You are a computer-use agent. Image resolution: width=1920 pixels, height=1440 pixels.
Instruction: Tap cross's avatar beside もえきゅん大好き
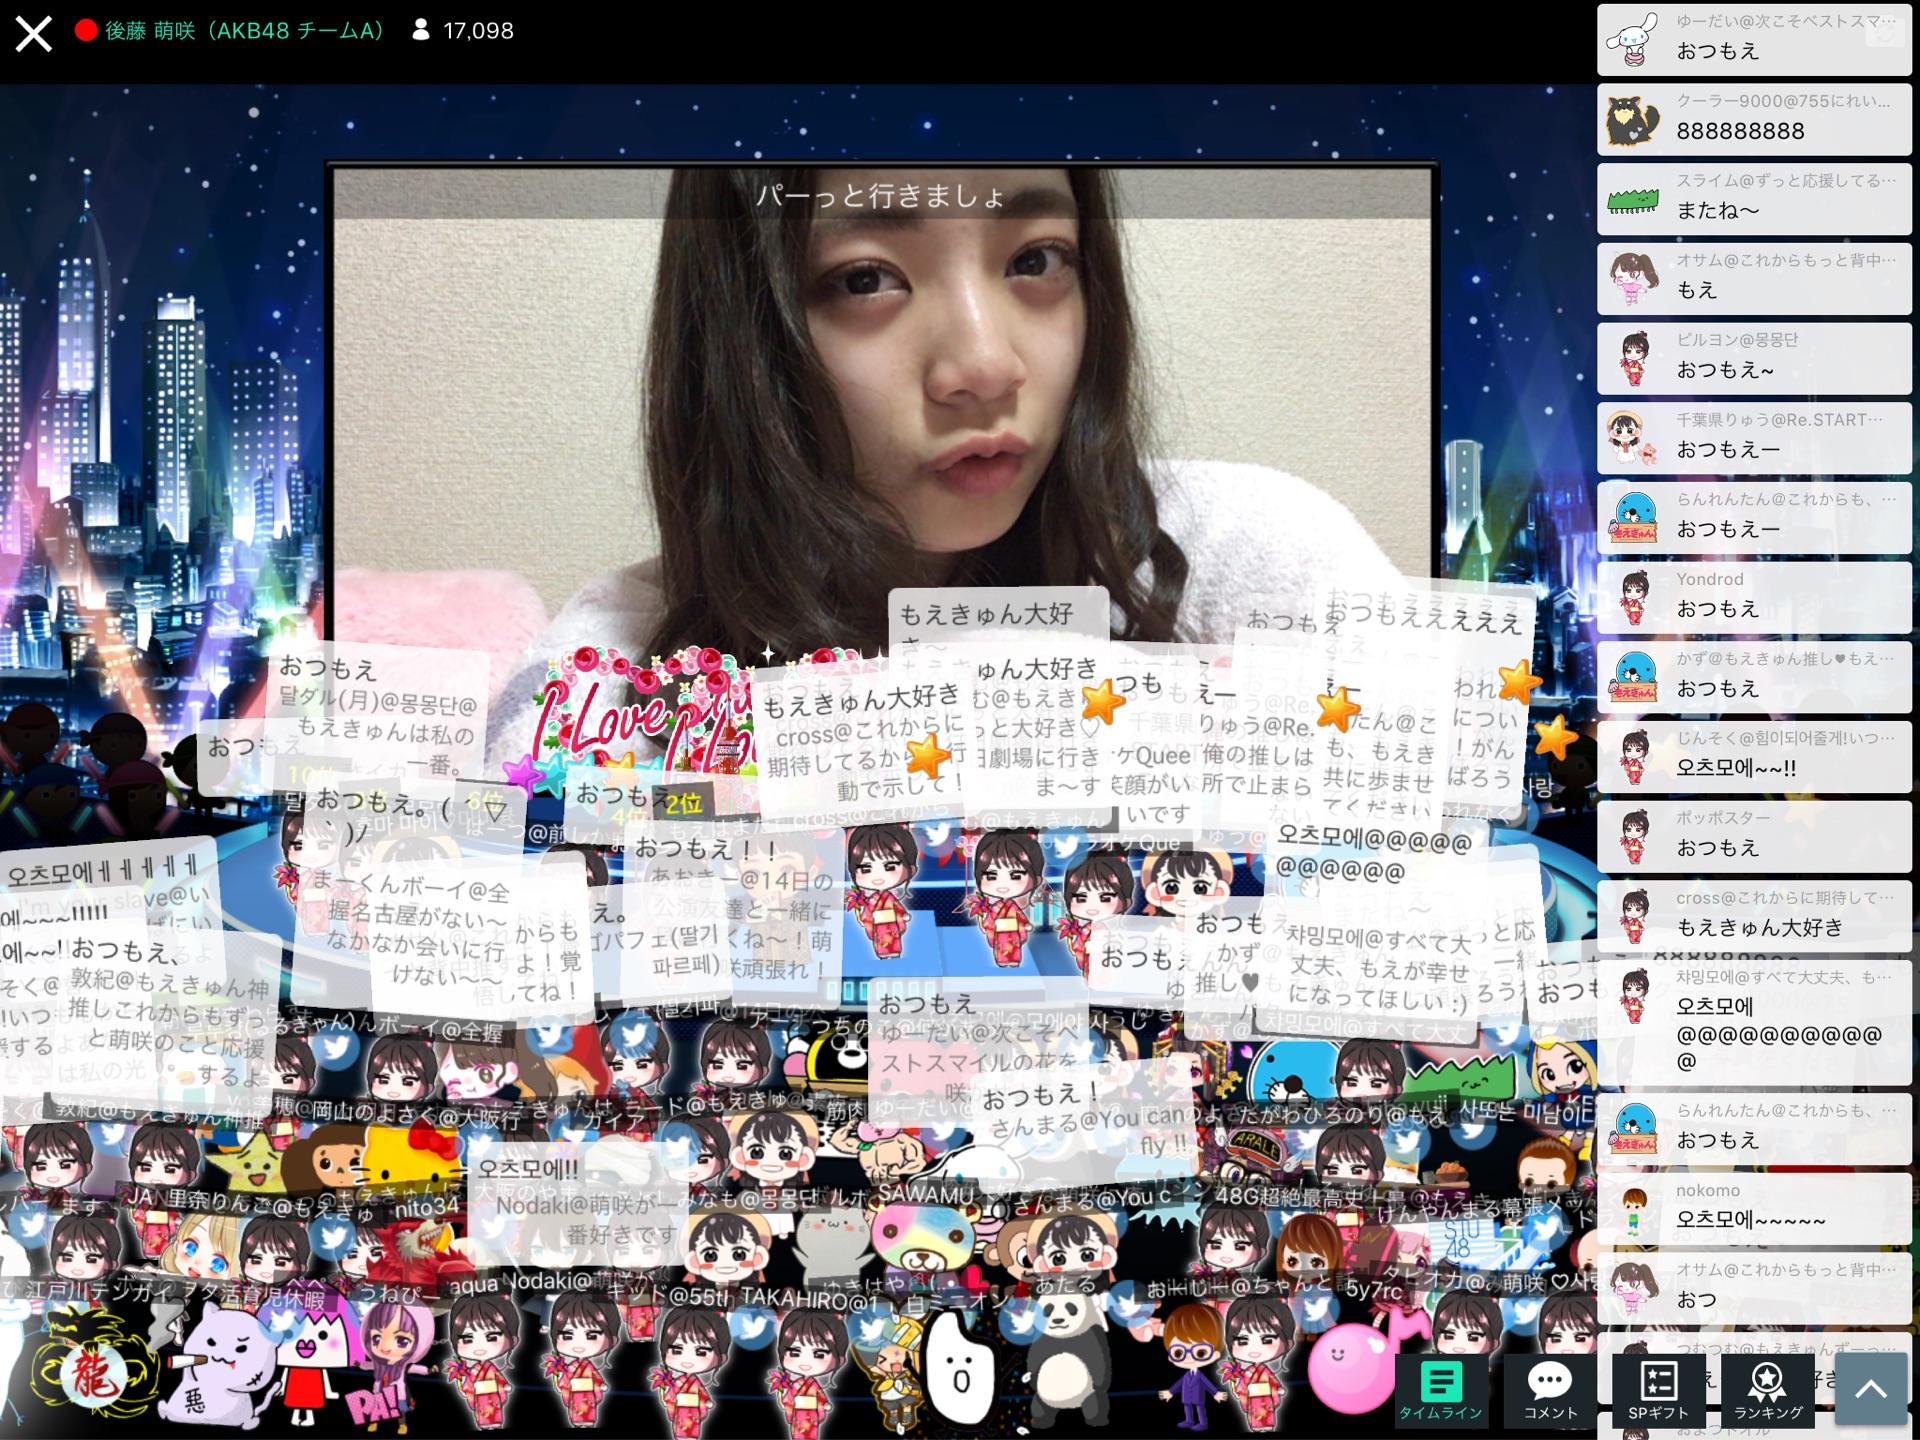click(x=1634, y=916)
